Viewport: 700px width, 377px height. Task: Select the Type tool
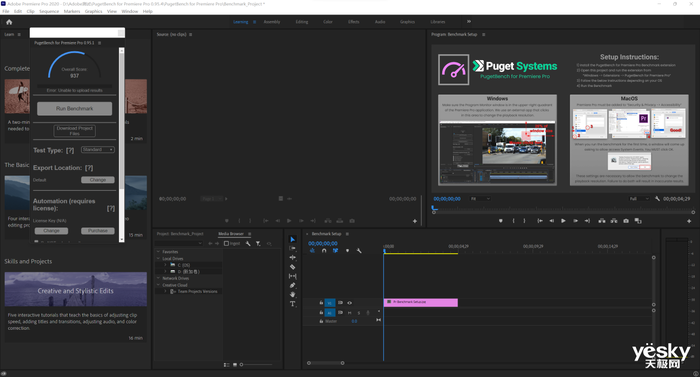[x=292, y=304]
